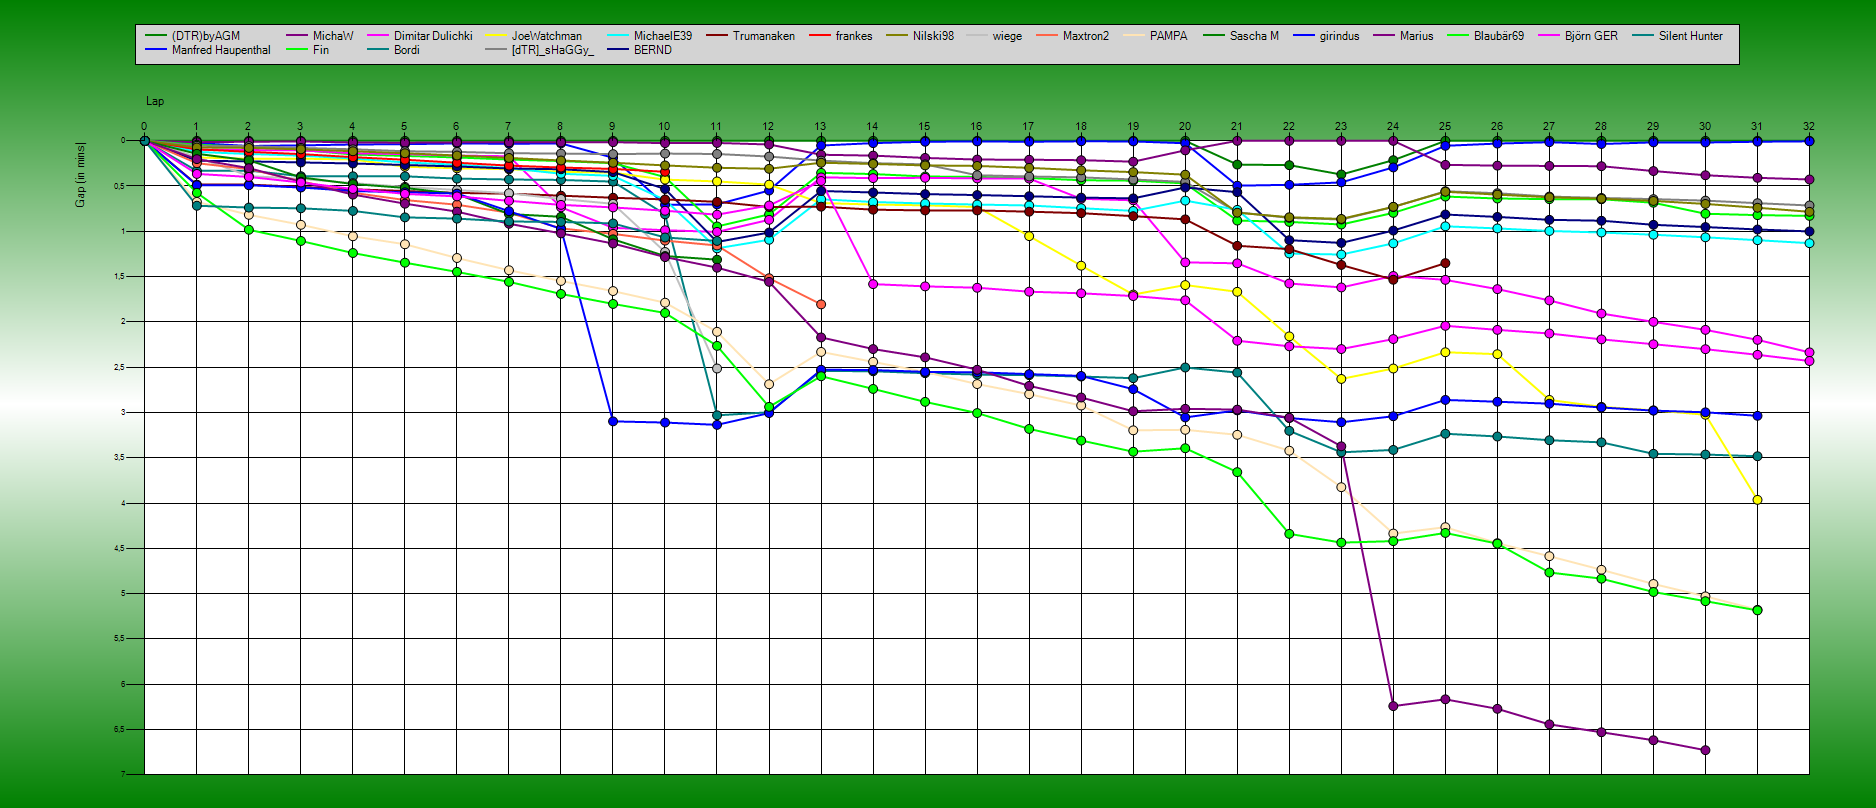Click the yellow data point at lap 31
The image size is (1876, 808).
[x=1757, y=500]
